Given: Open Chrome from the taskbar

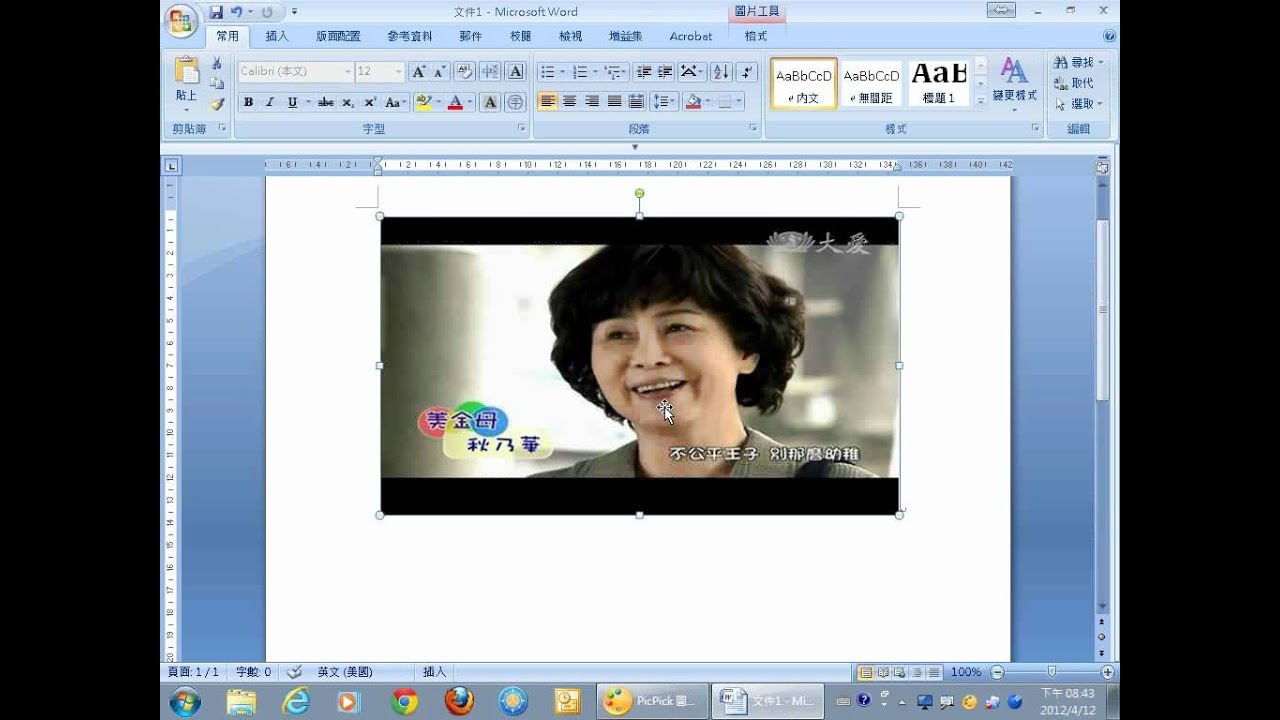Looking at the screenshot, I should [x=405, y=701].
